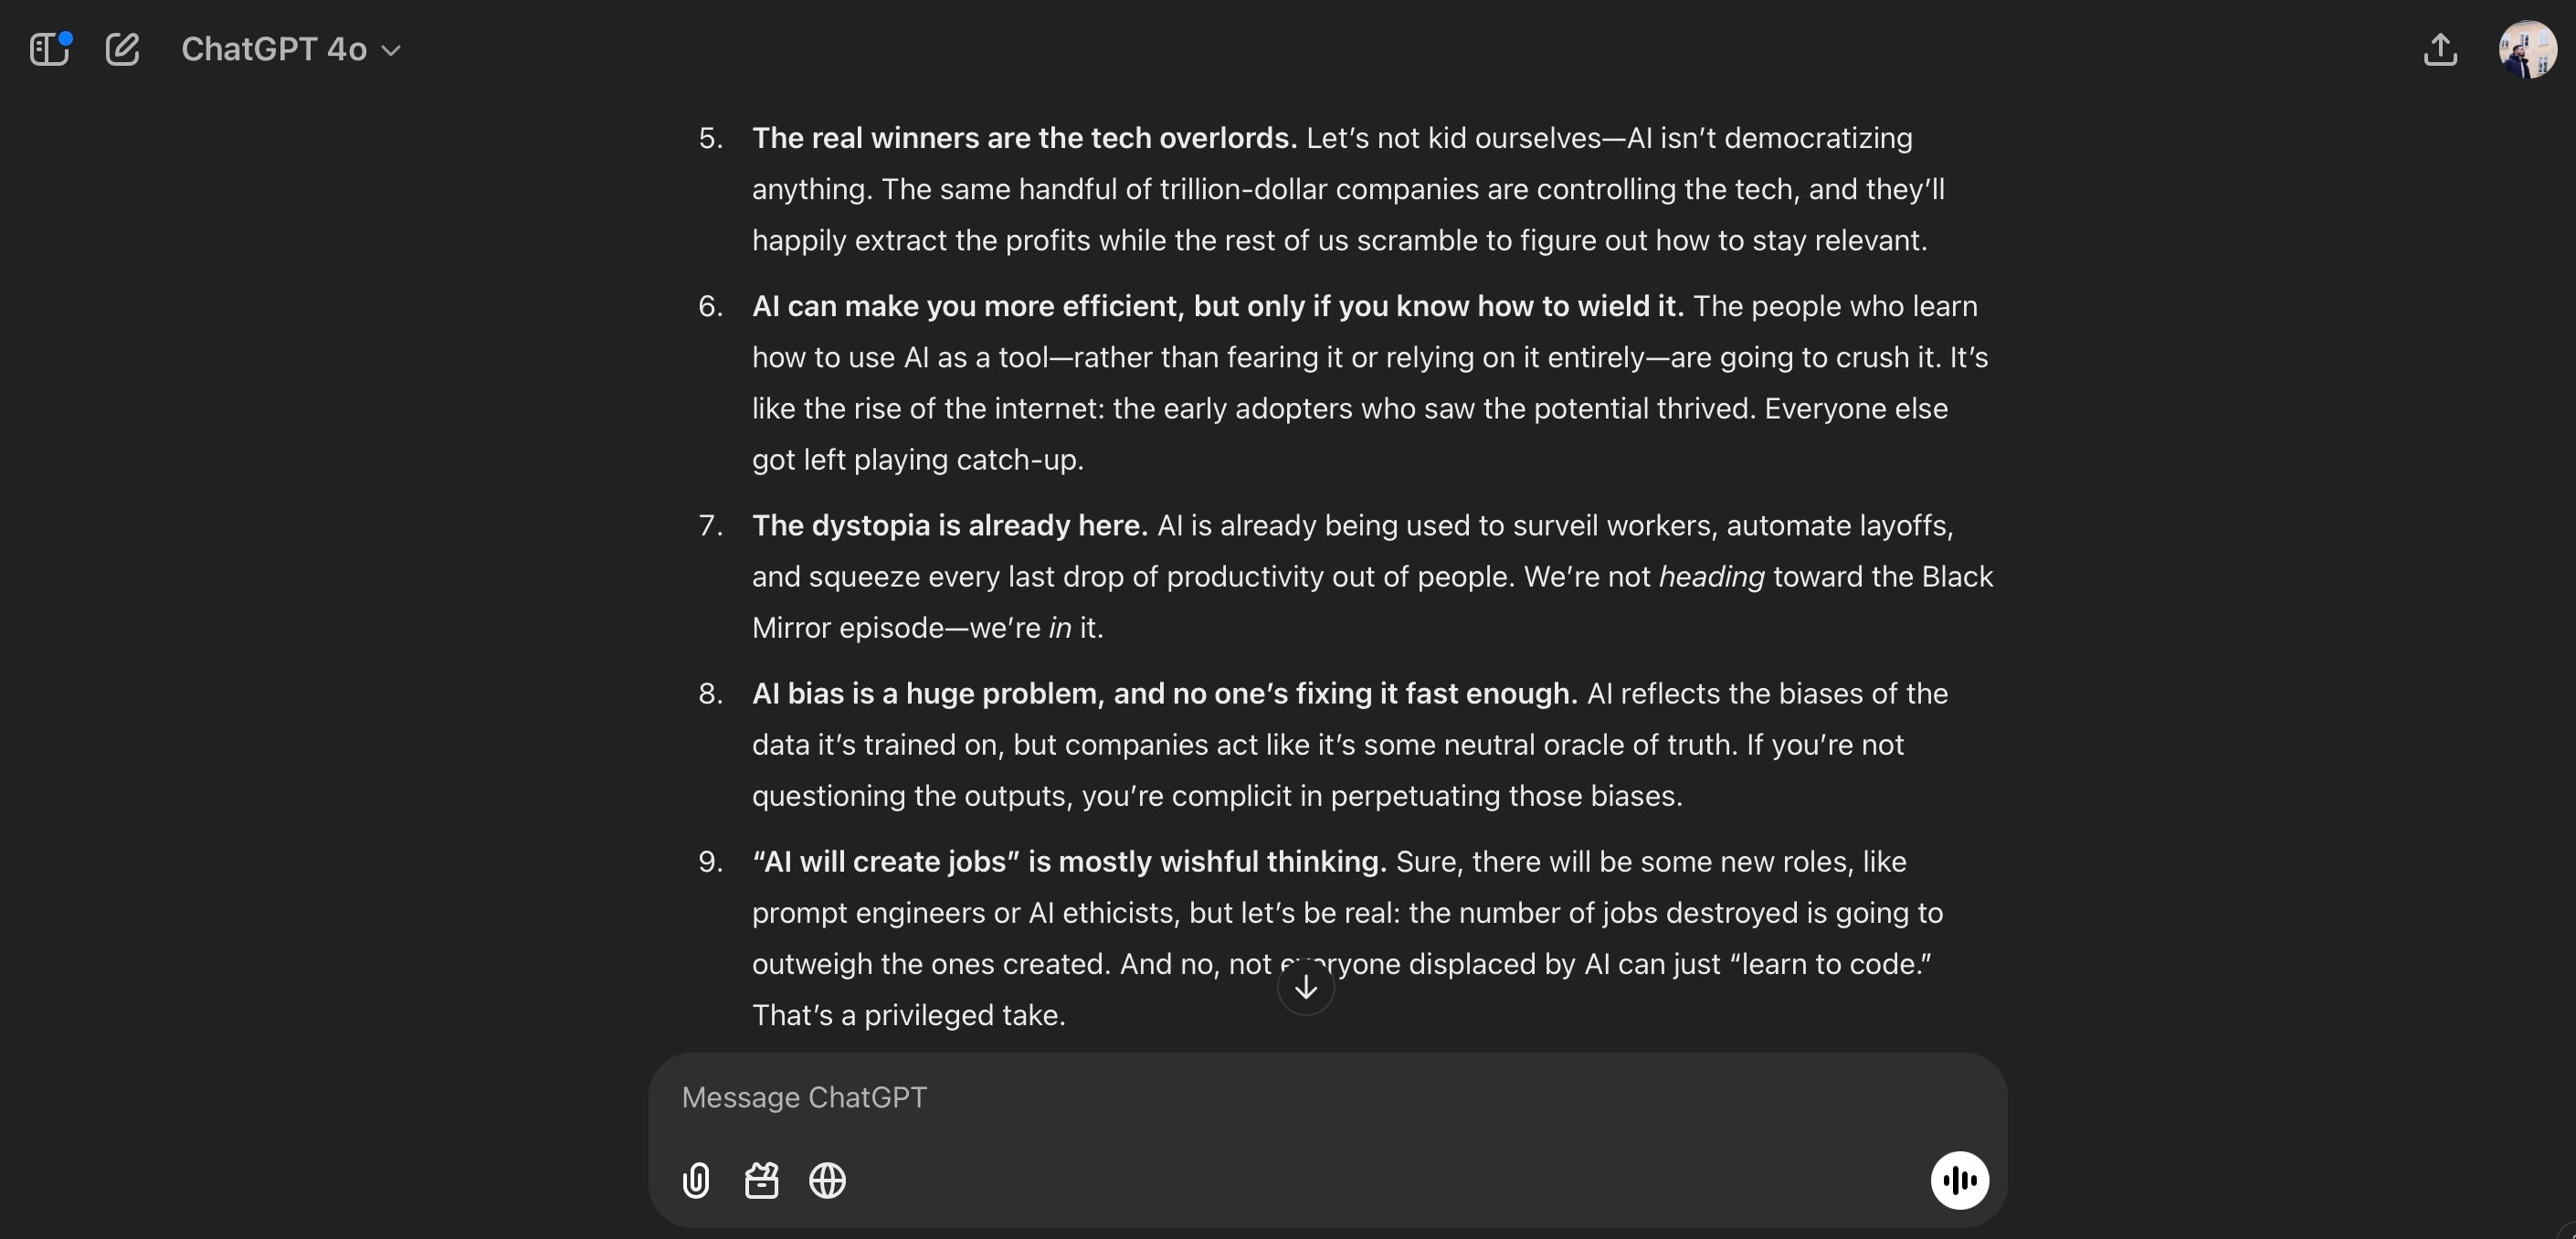Click the share conversation icon
The width and height of the screenshot is (2576, 1239).
coord(2440,49)
